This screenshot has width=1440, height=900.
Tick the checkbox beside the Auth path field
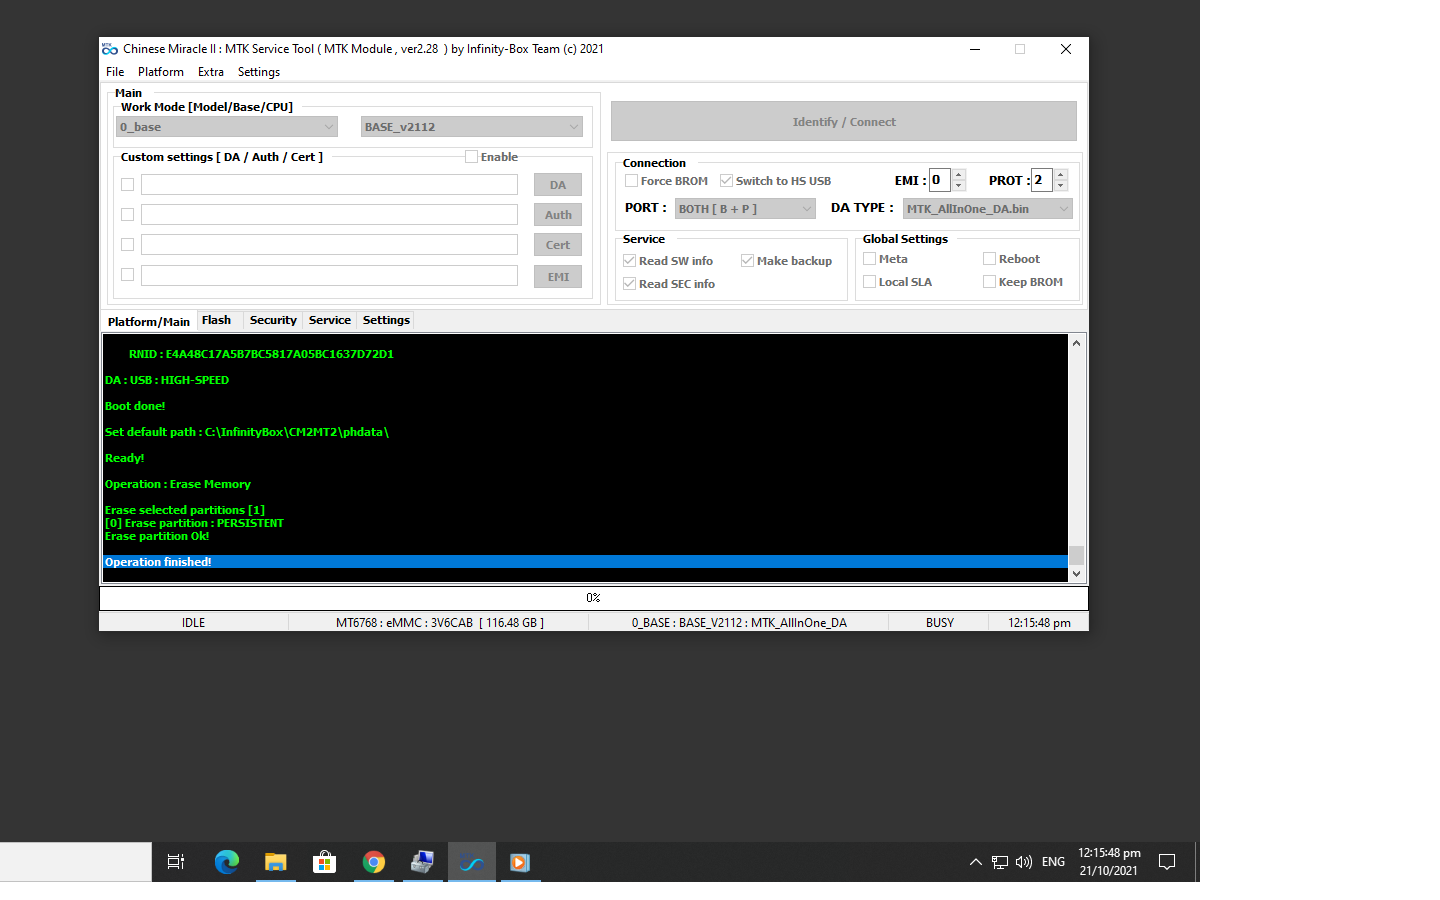point(127,215)
